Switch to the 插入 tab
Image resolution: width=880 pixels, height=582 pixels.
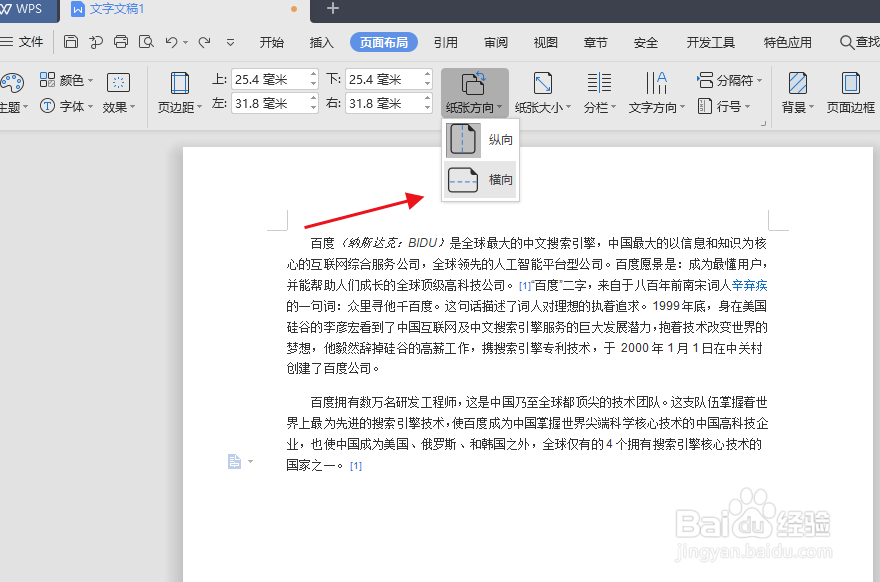click(321, 43)
